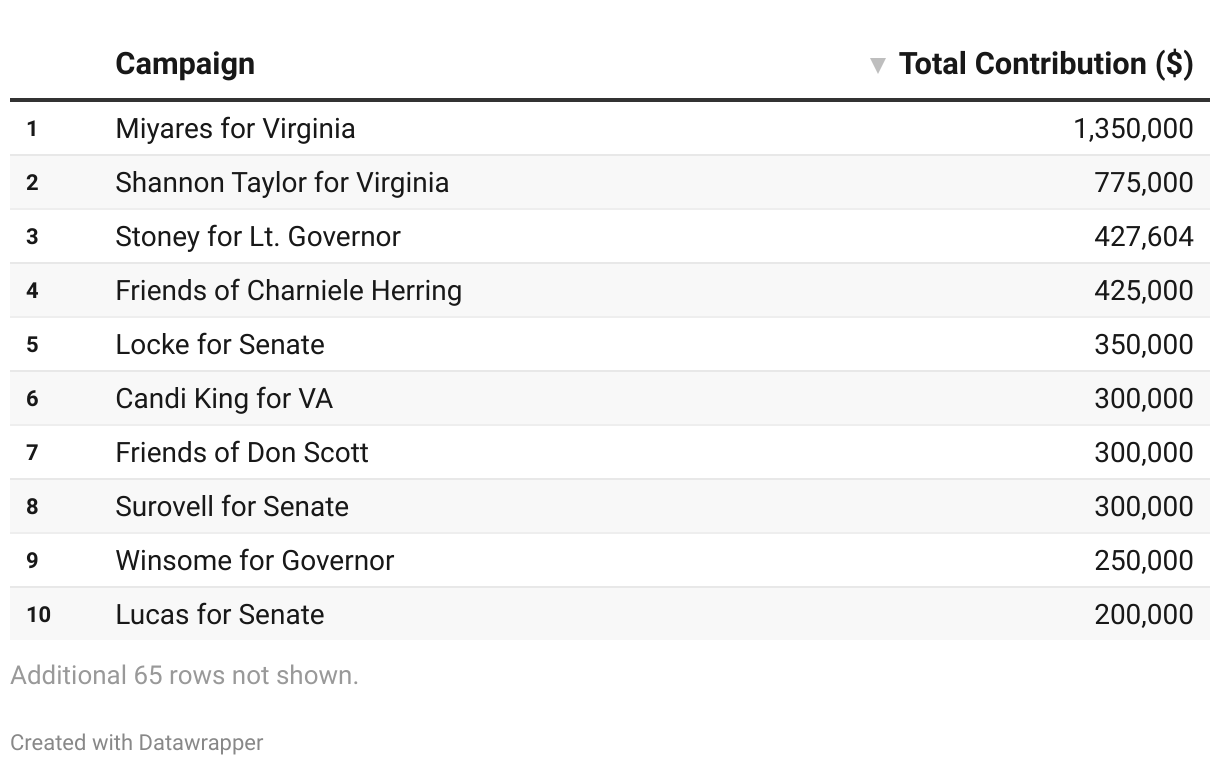Select the 427,604 contribution cell
This screenshot has width=1220, height=766.
(1144, 237)
